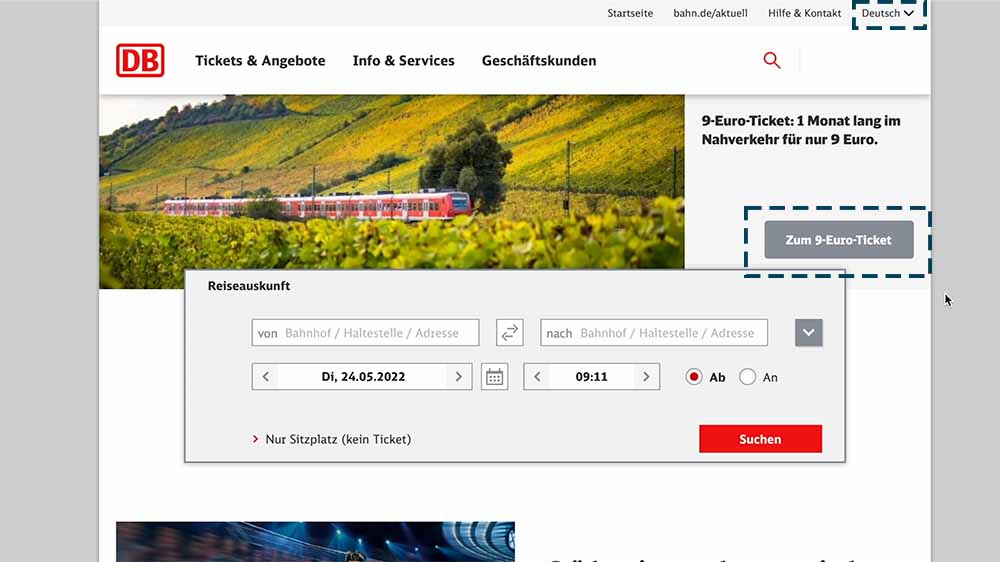Click the red Suchen button
1000x562 pixels.
click(x=760, y=439)
